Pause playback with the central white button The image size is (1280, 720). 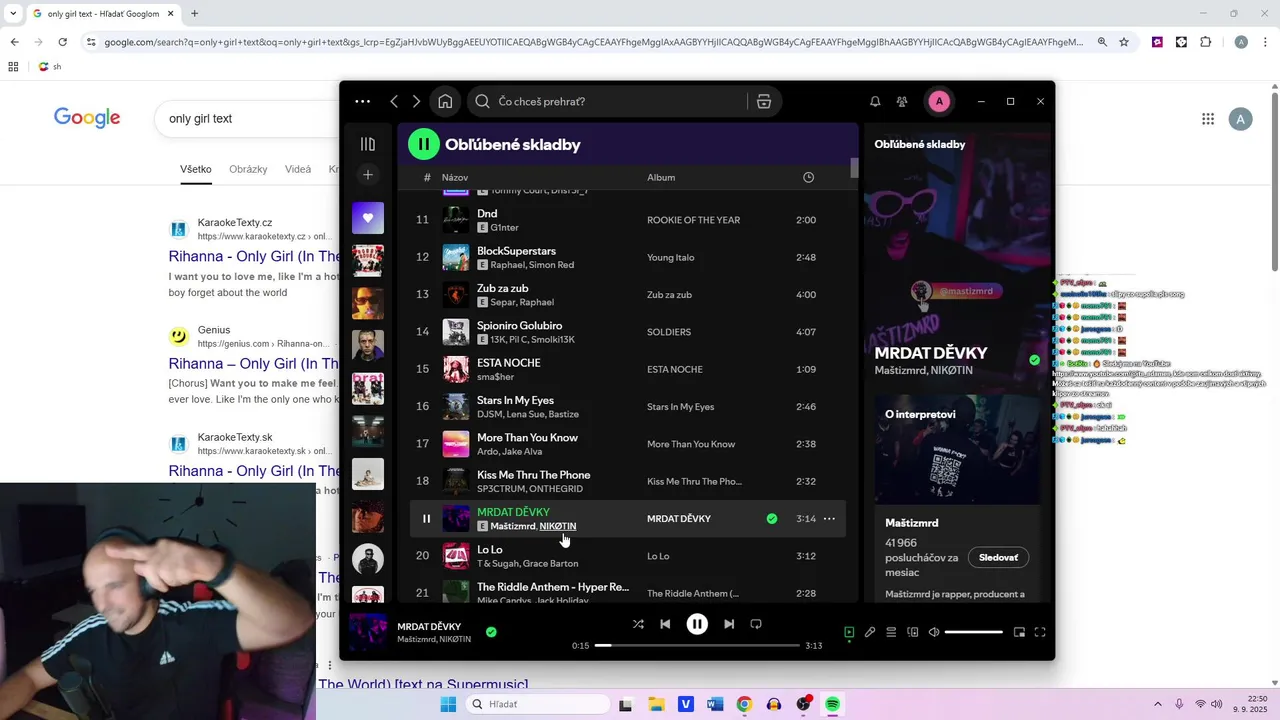point(697,624)
